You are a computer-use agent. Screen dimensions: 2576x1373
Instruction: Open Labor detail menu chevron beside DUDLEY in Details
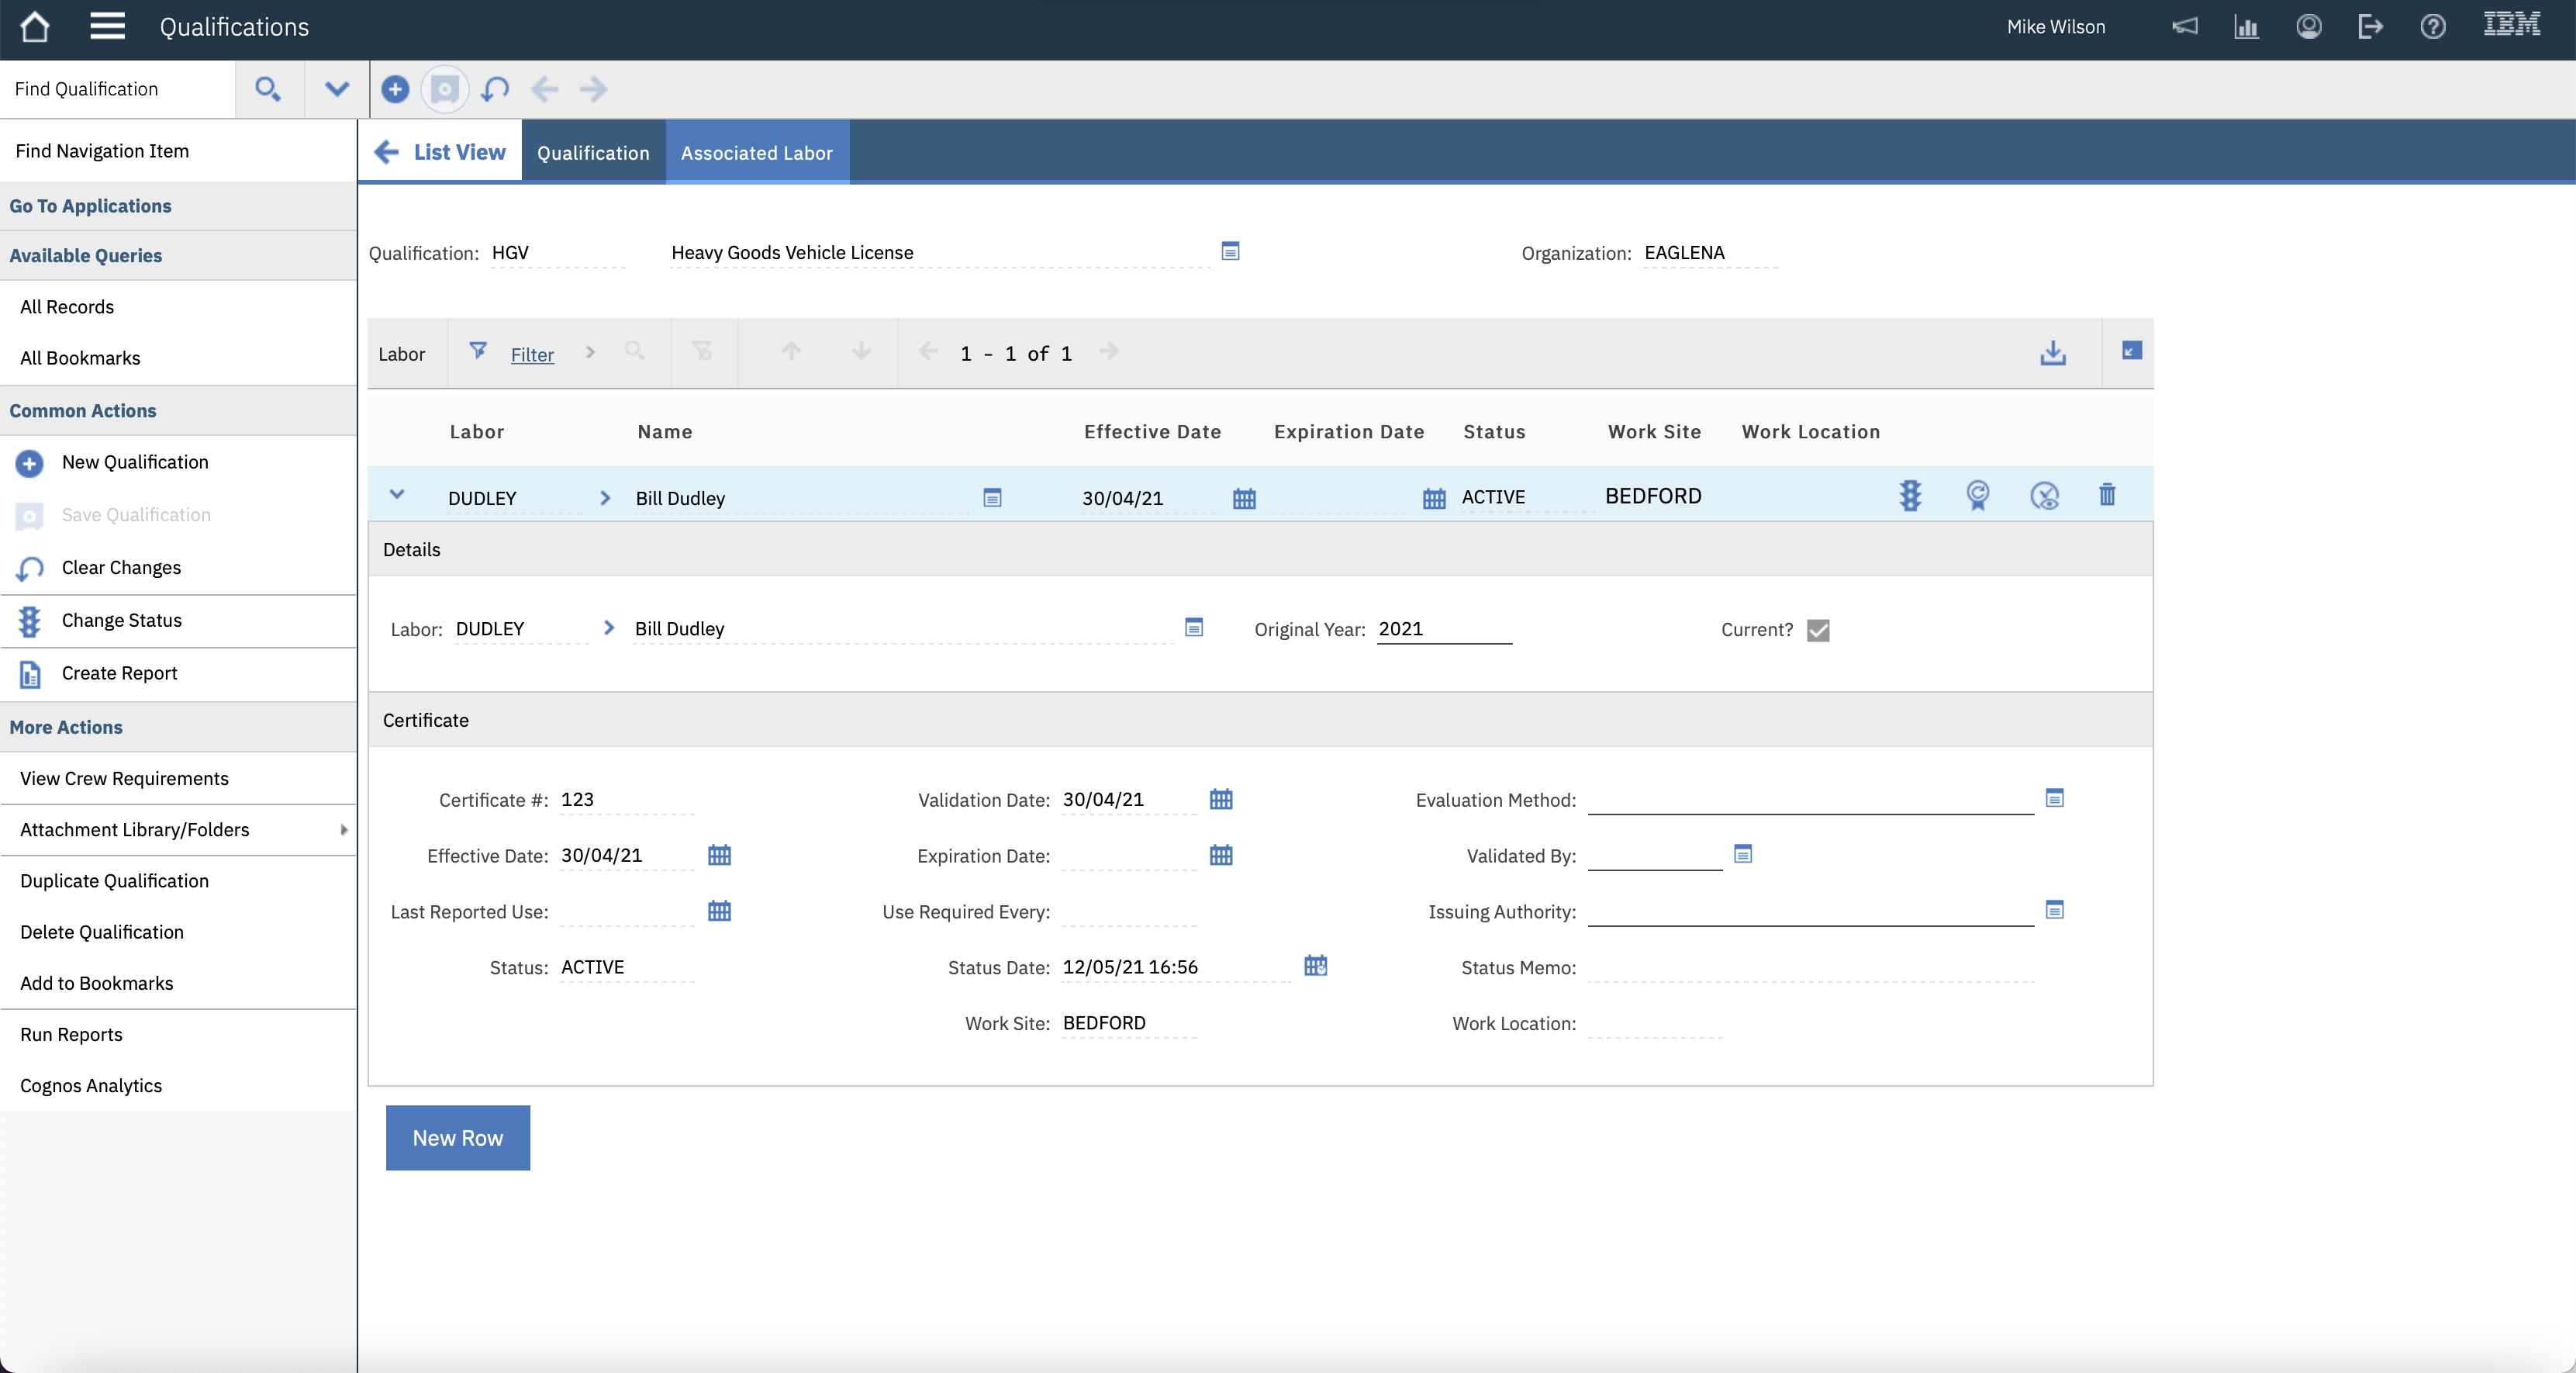(609, 628)
